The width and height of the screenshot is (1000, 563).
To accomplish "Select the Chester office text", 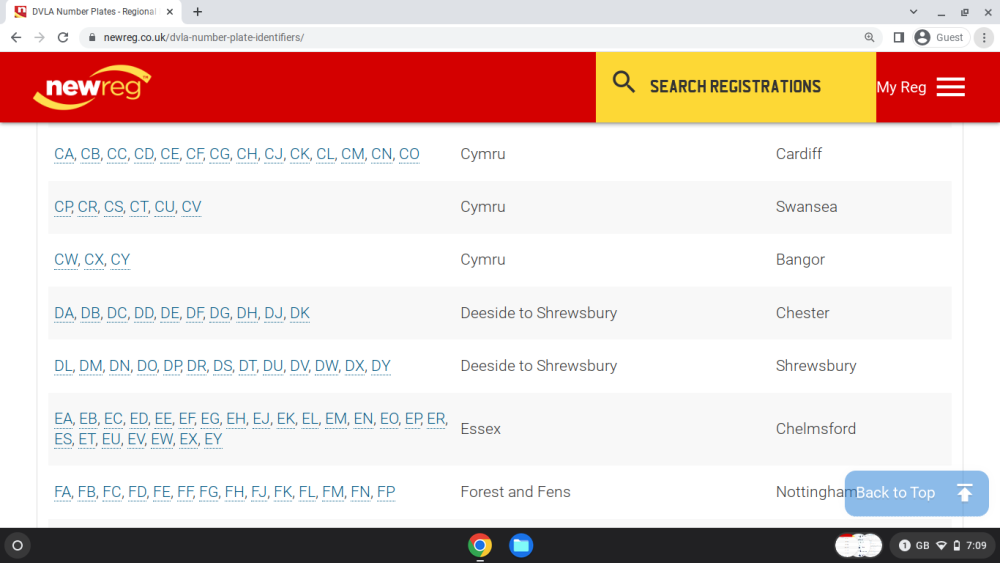I will [802, 313].
